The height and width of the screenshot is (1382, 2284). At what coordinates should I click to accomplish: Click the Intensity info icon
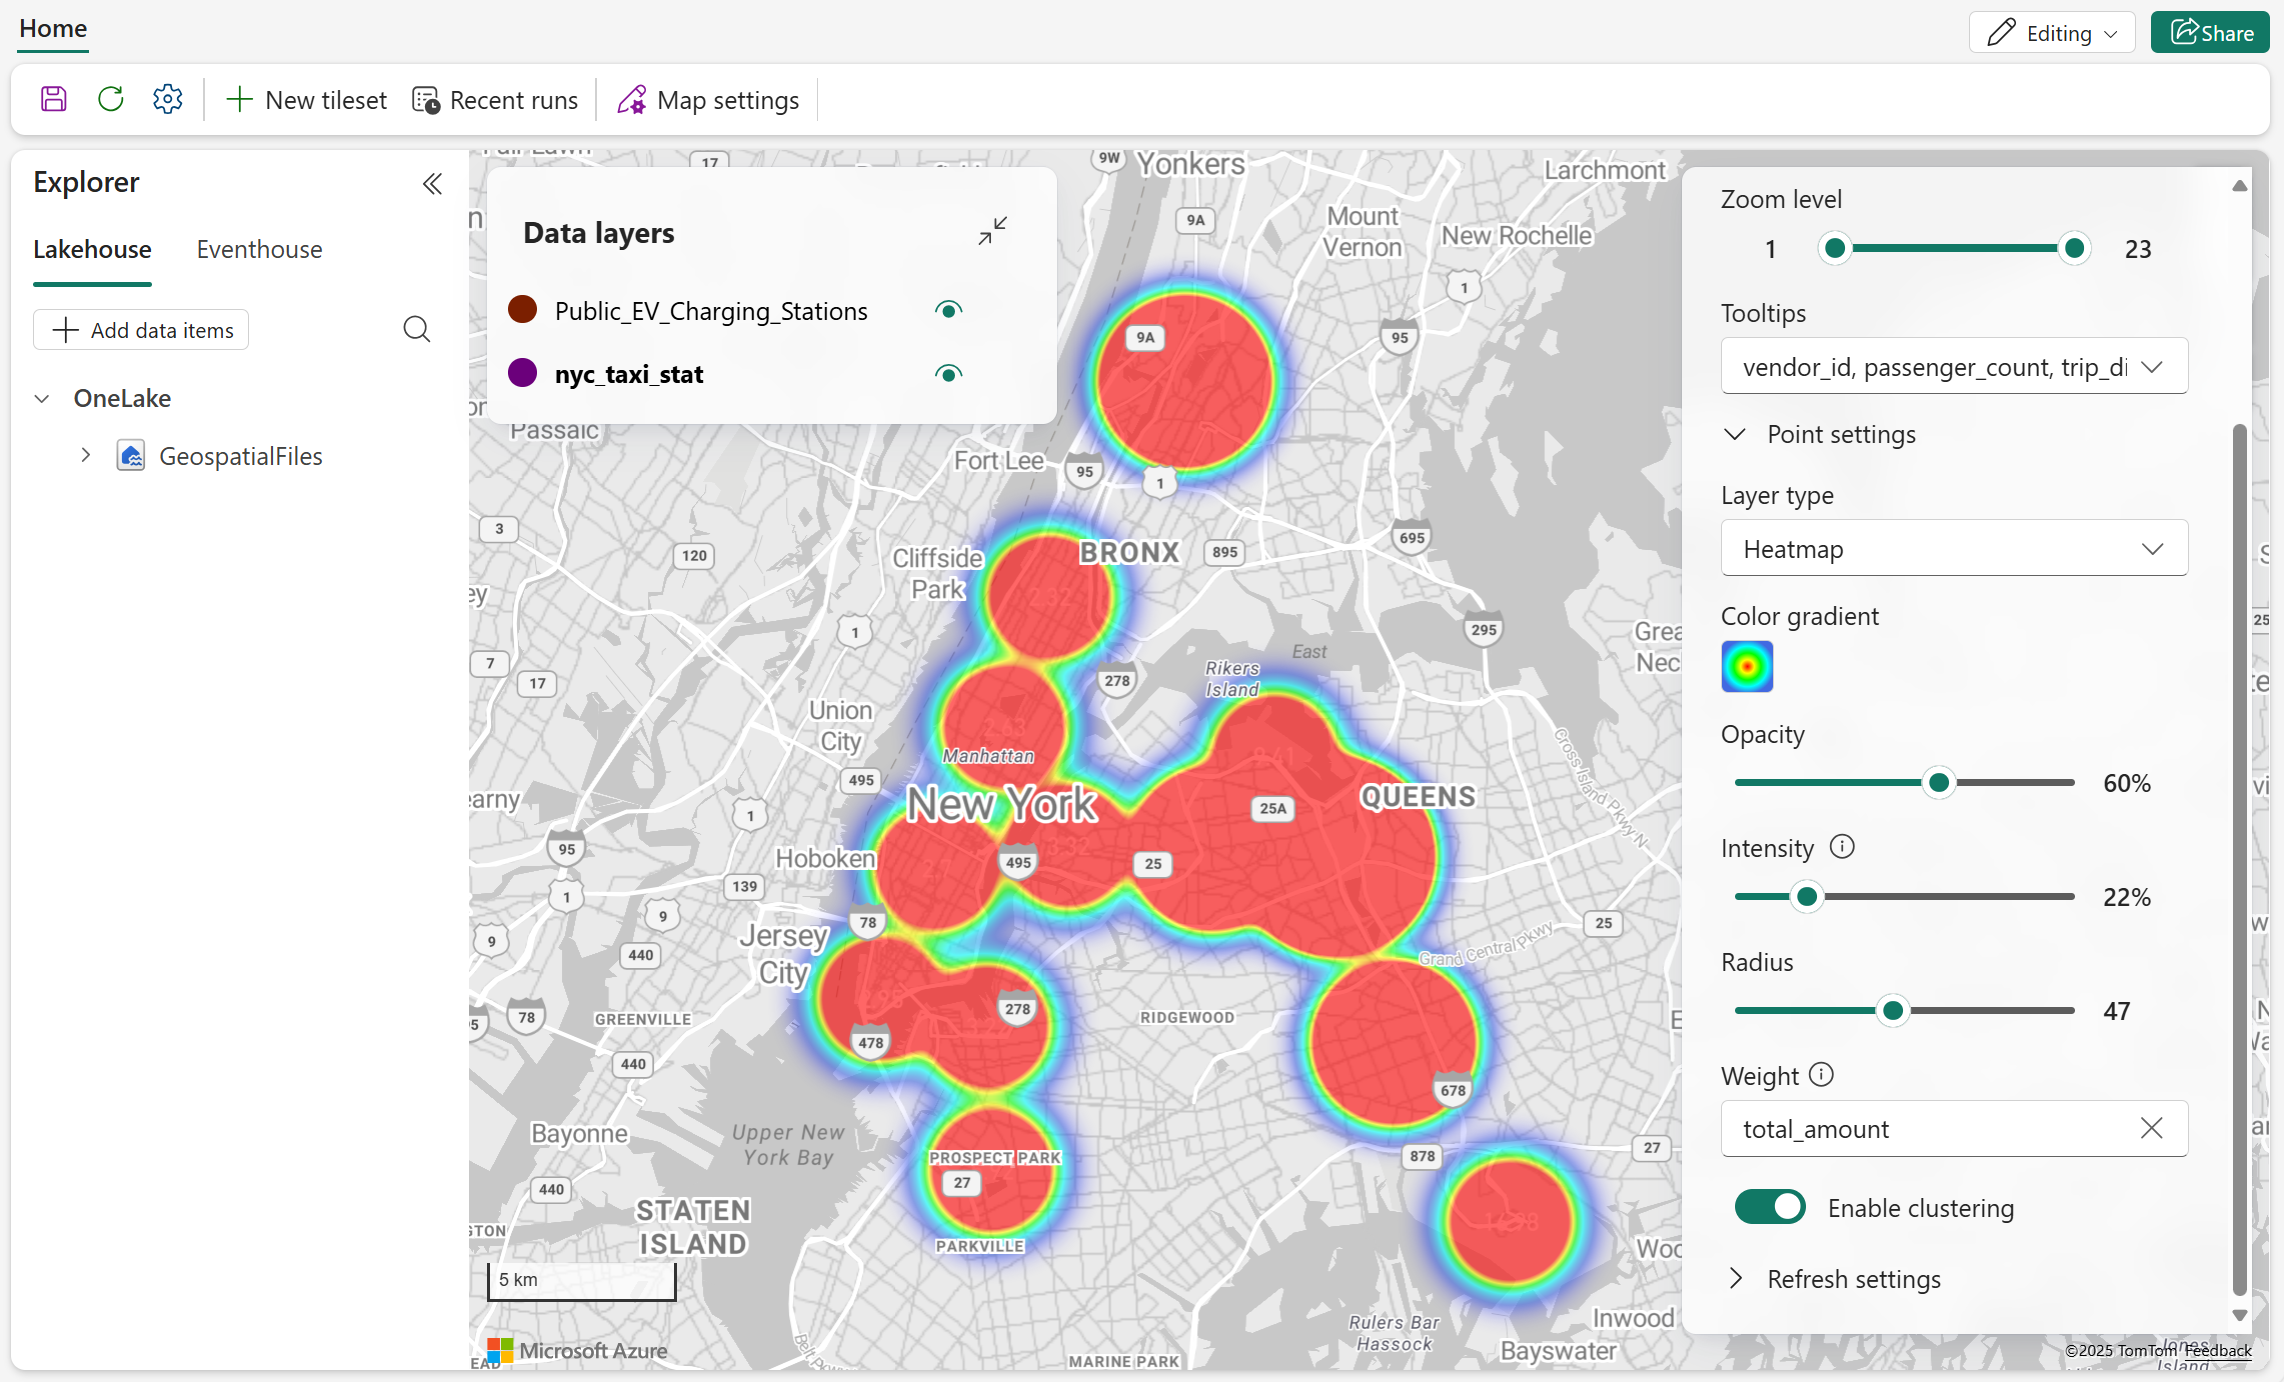coord(1842,847)
